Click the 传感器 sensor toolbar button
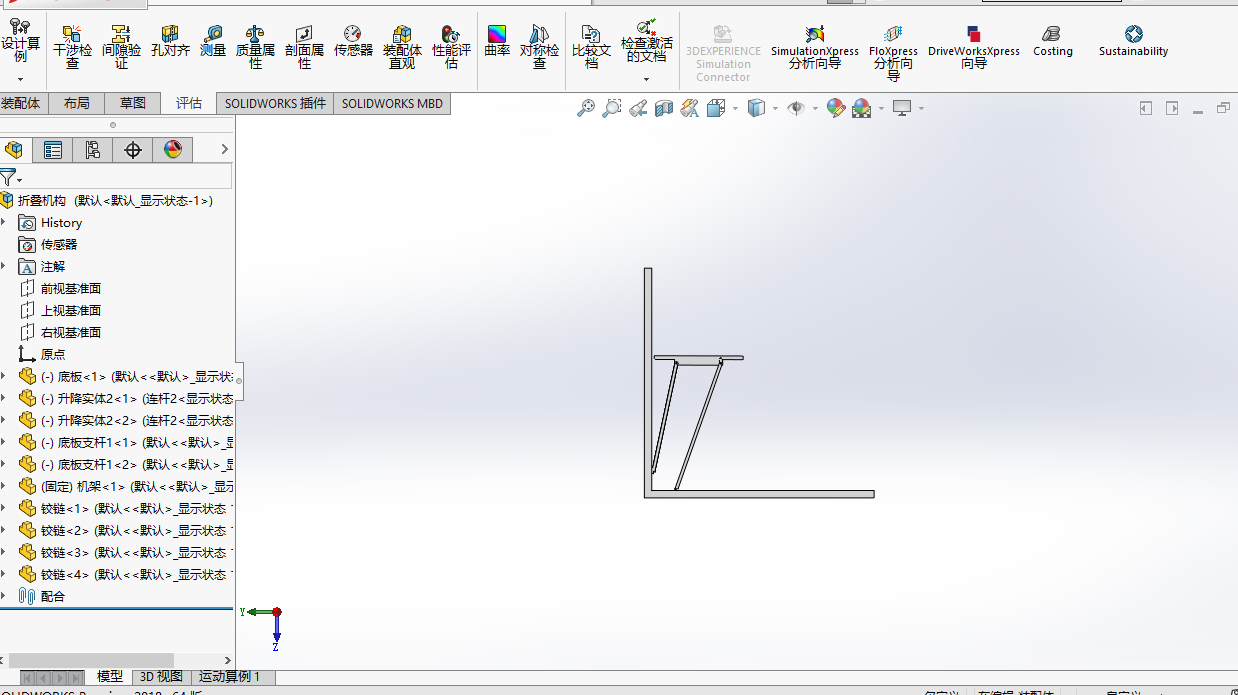The height and width of the screenshot is (695, 1238). [x=353, y=41]
